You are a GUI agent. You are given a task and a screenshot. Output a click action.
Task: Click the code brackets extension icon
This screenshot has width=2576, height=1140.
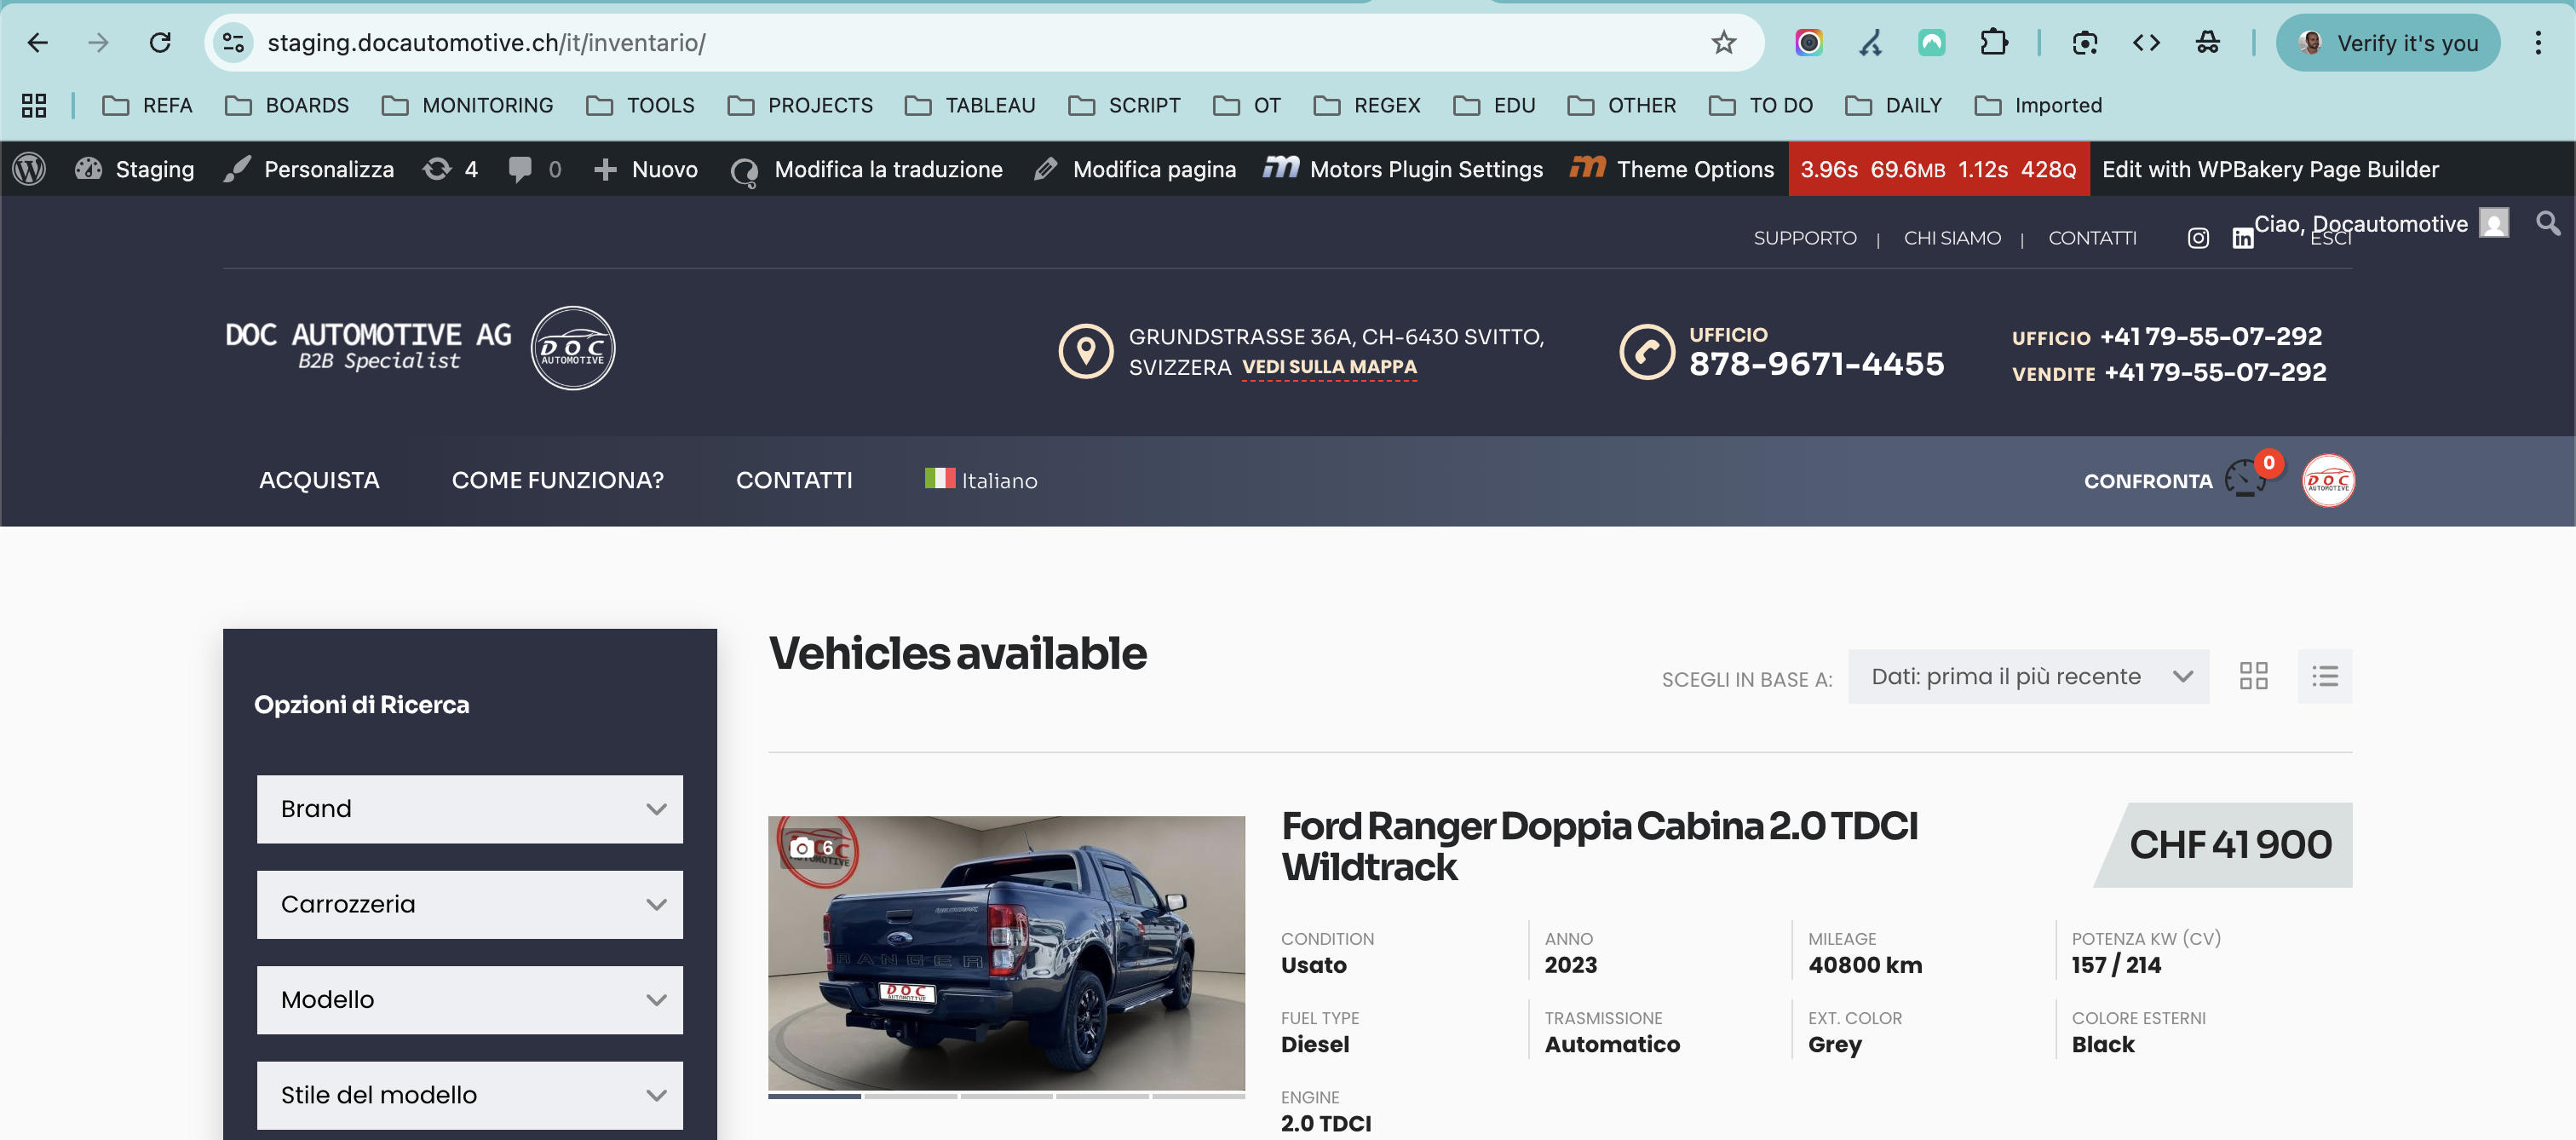(x=2146, y=43)
